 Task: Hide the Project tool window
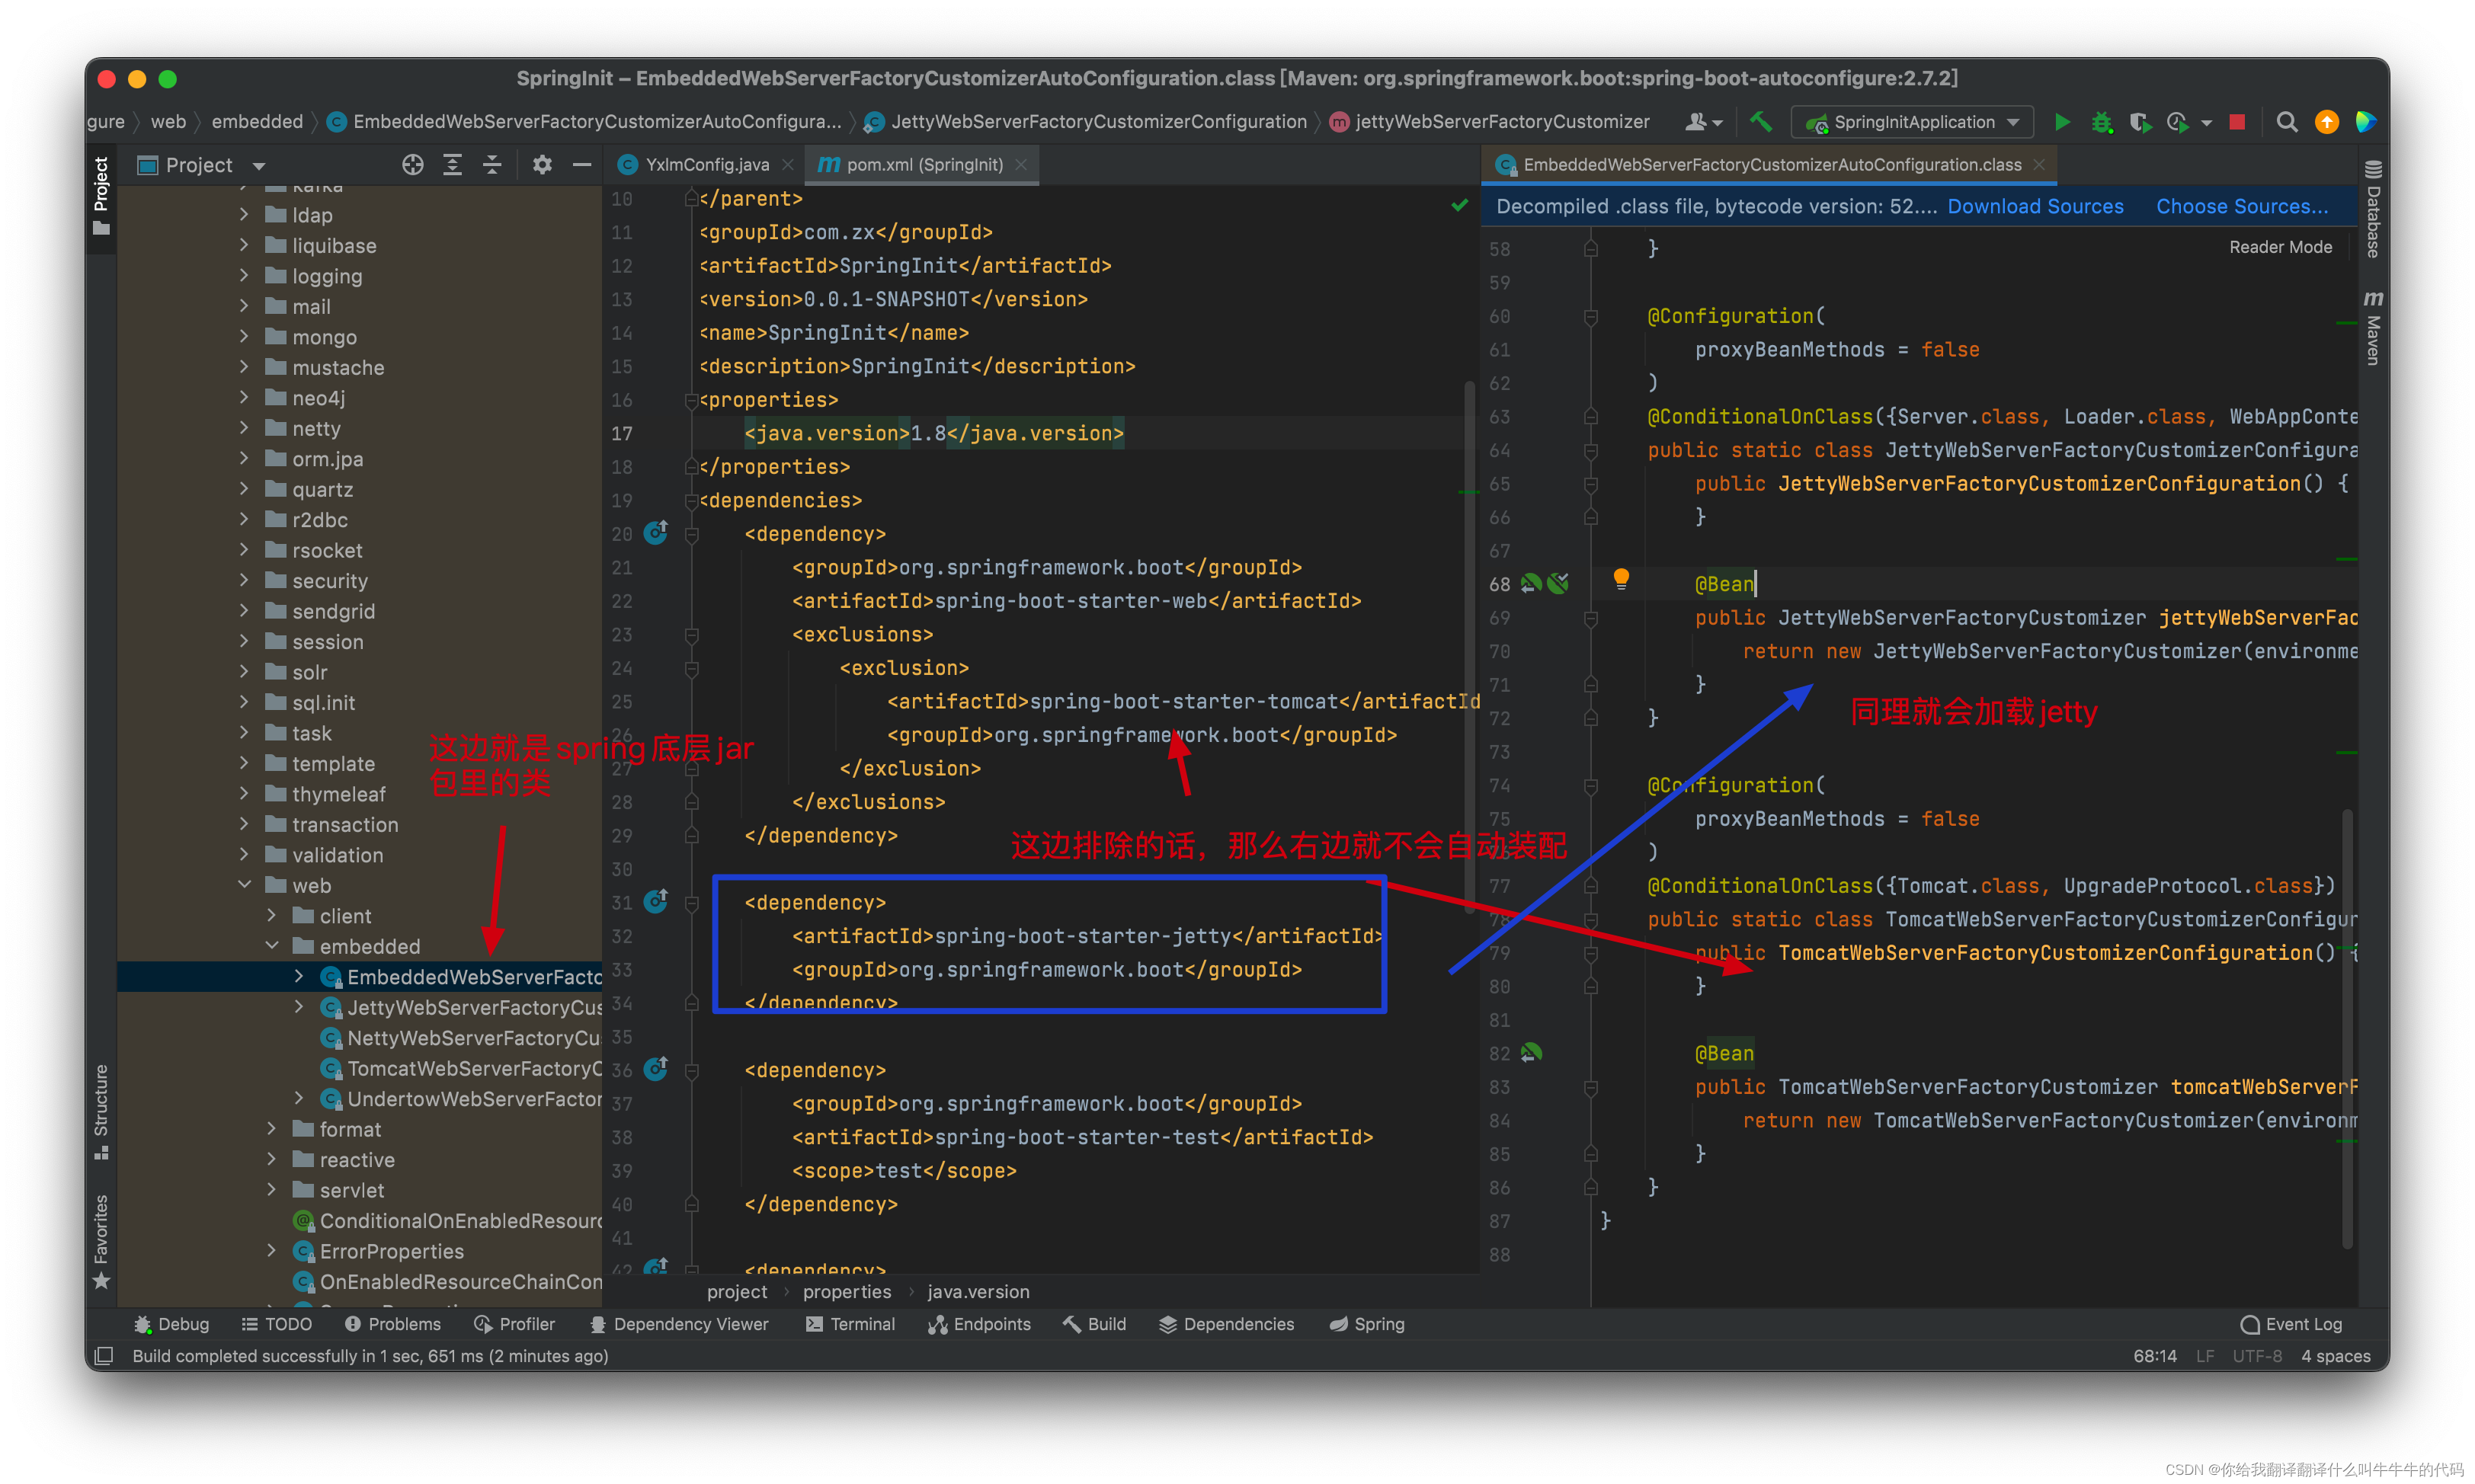[582, 165]
